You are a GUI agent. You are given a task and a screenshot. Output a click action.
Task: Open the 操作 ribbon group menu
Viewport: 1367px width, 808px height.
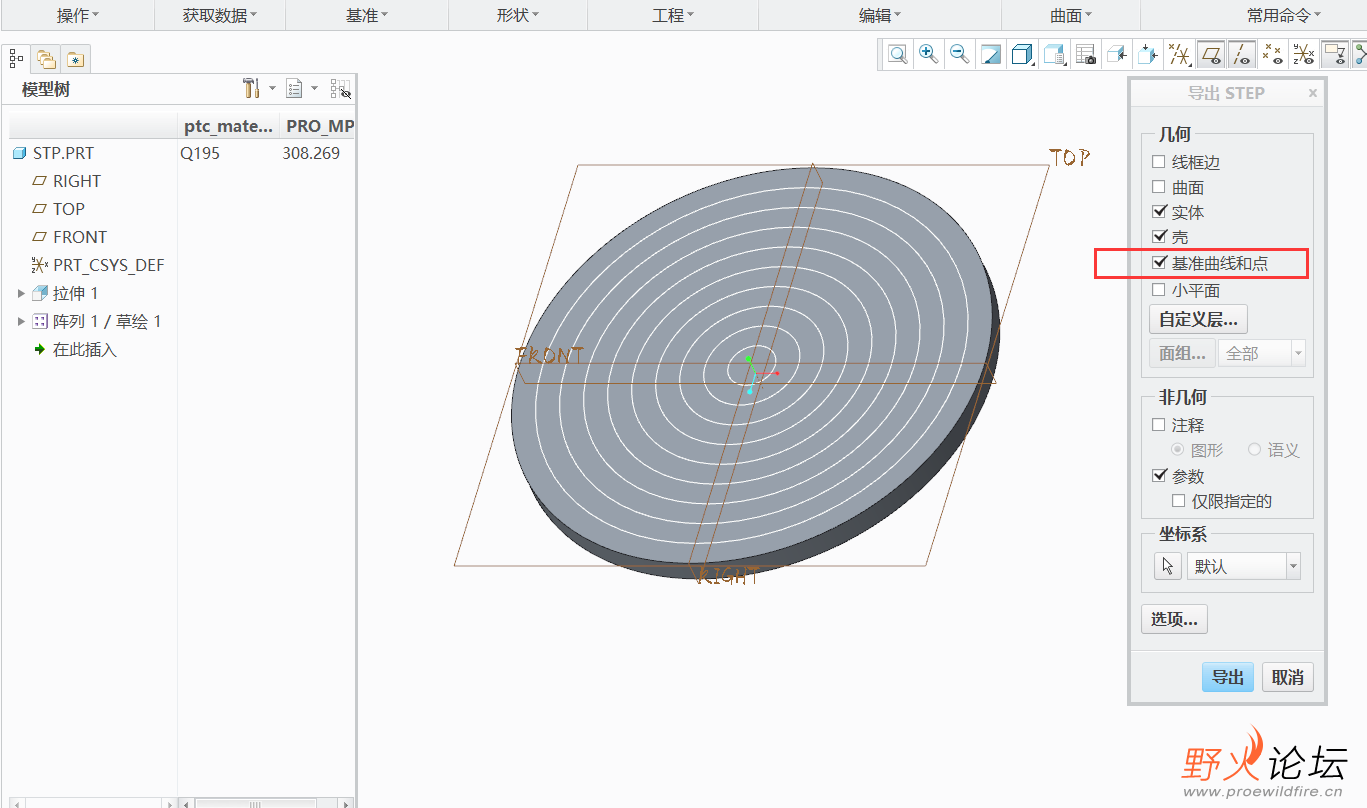pyautogui.click(x=78, y=15)
